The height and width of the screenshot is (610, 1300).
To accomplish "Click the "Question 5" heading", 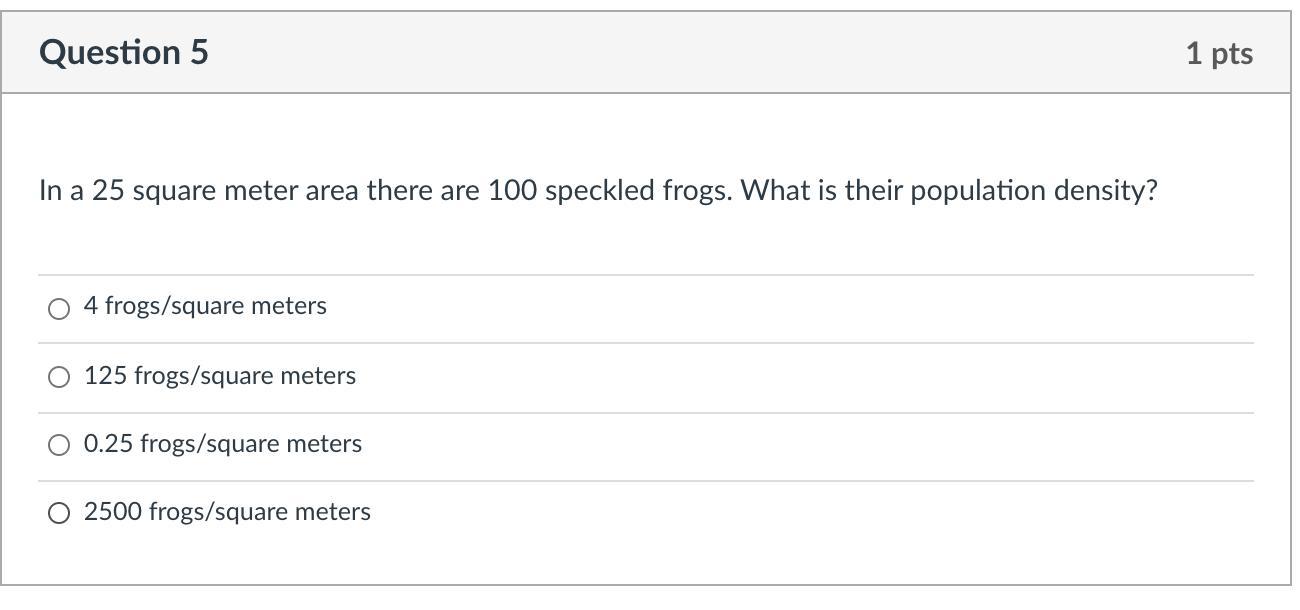I will 124,52.
